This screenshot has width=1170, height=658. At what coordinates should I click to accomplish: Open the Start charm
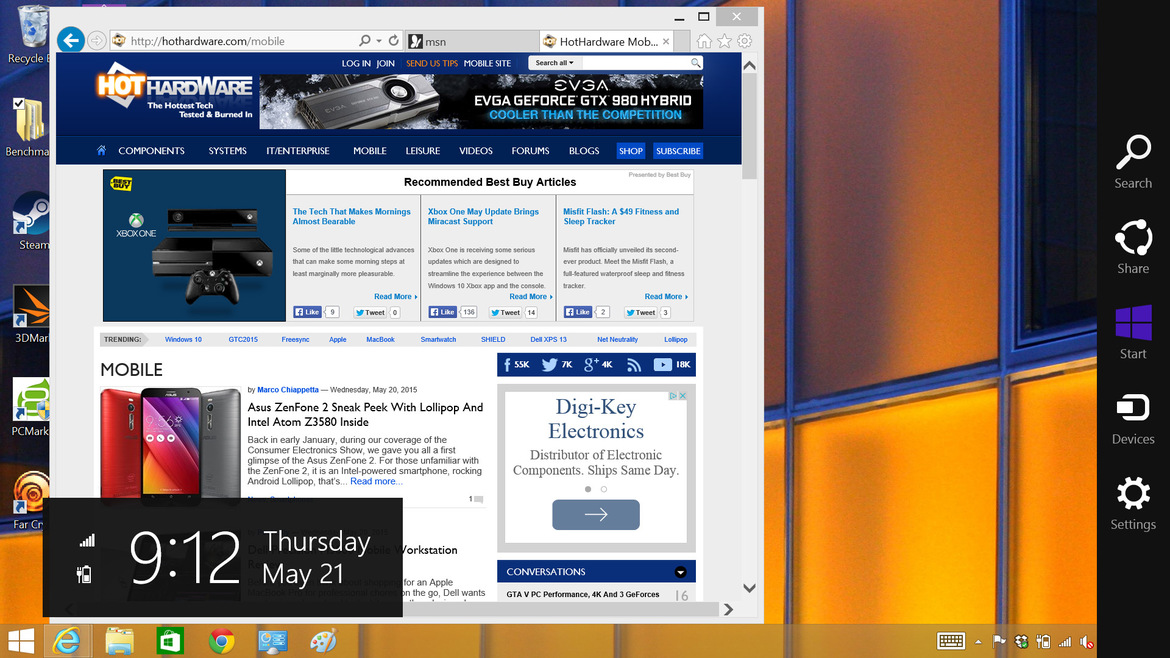point(1133,332)
